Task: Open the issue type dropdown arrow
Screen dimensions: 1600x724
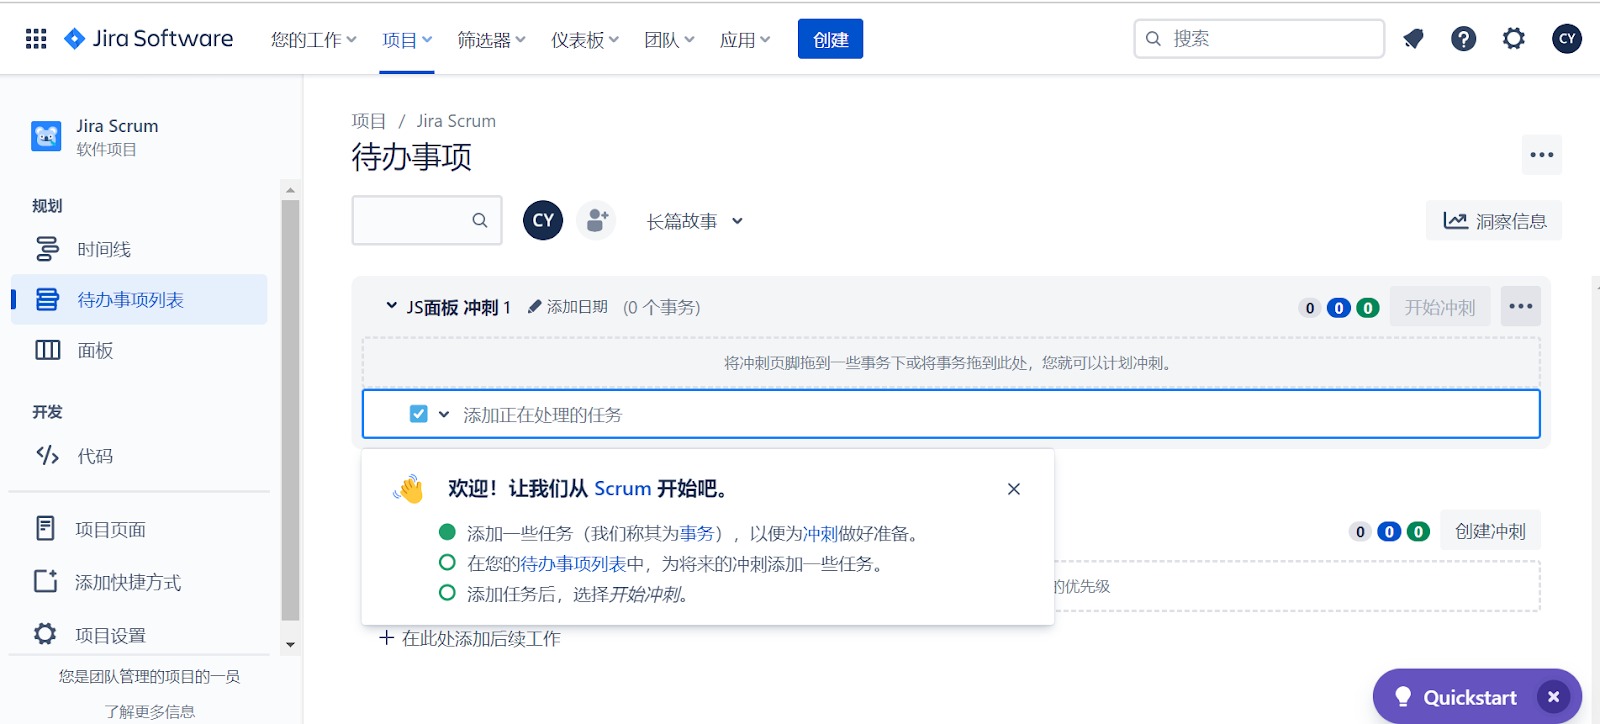Action: pos(444,414)
